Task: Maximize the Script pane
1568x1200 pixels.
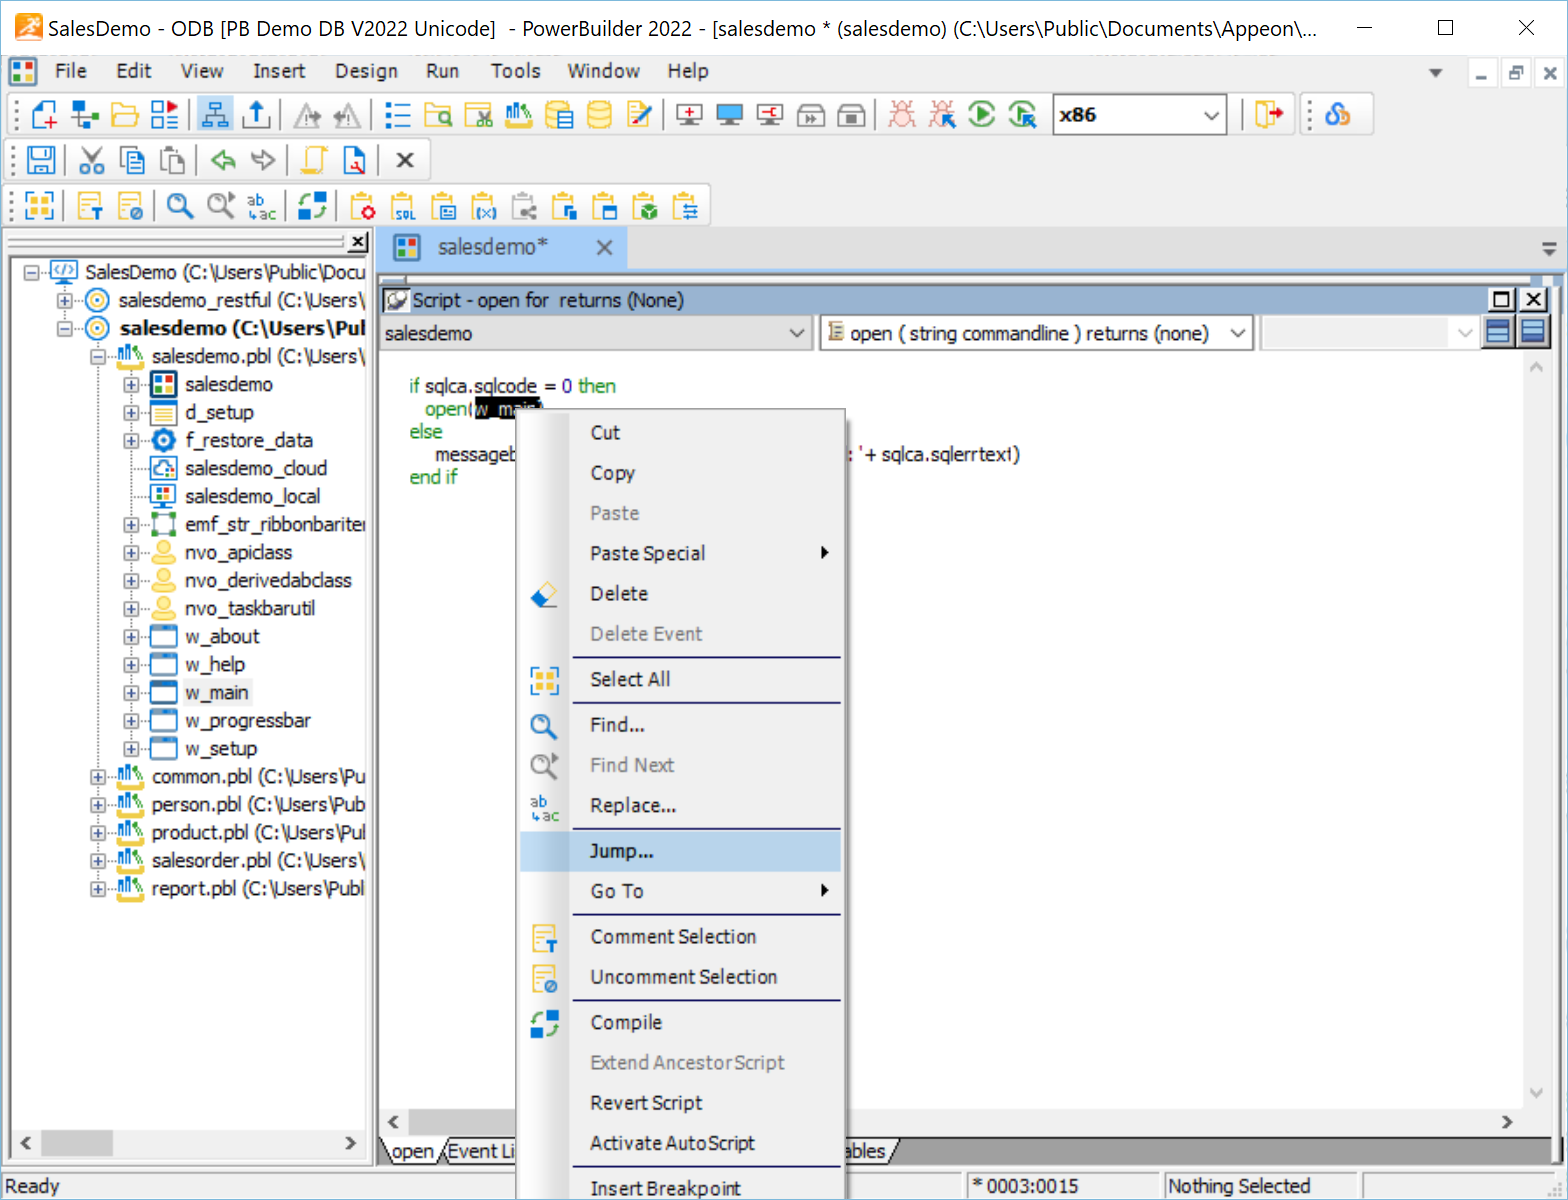Action: click(x=1502, y=299)
